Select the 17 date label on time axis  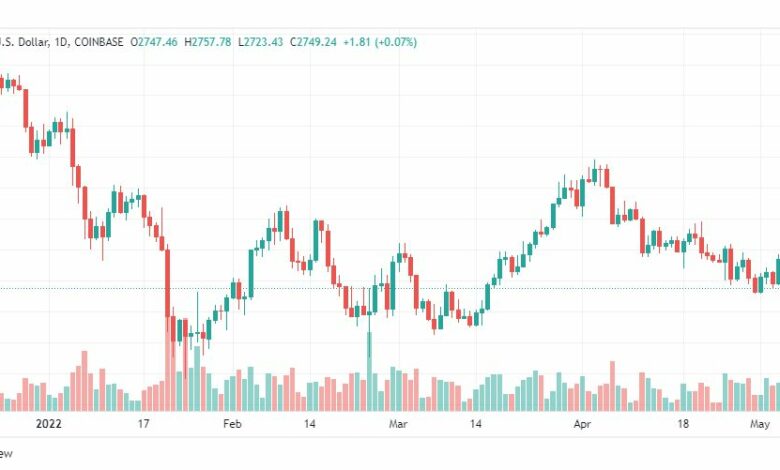[x=143, y=424]
